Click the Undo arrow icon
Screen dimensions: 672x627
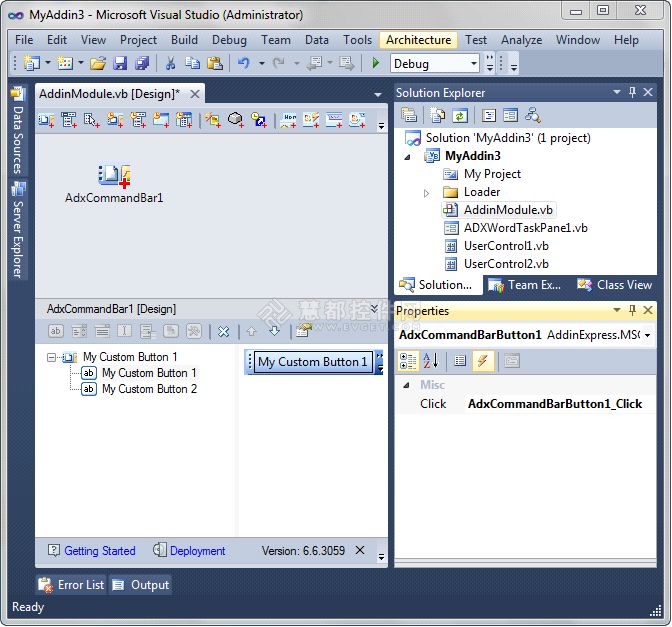point(243,63)
